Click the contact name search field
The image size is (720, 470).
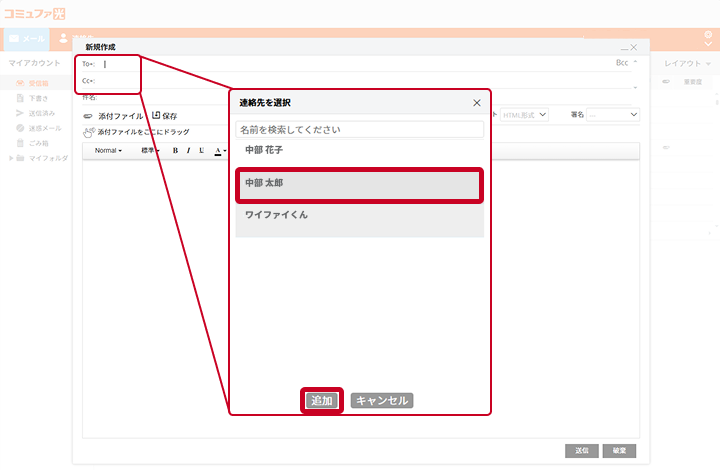(x=360, y=130)
